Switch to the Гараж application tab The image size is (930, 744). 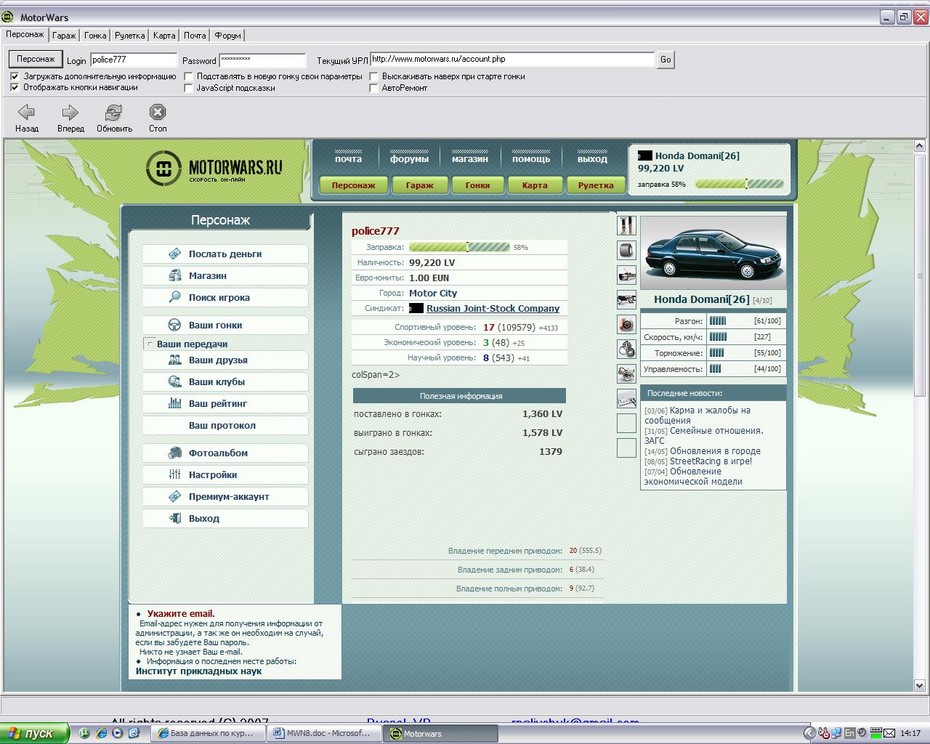pos(64,36)
